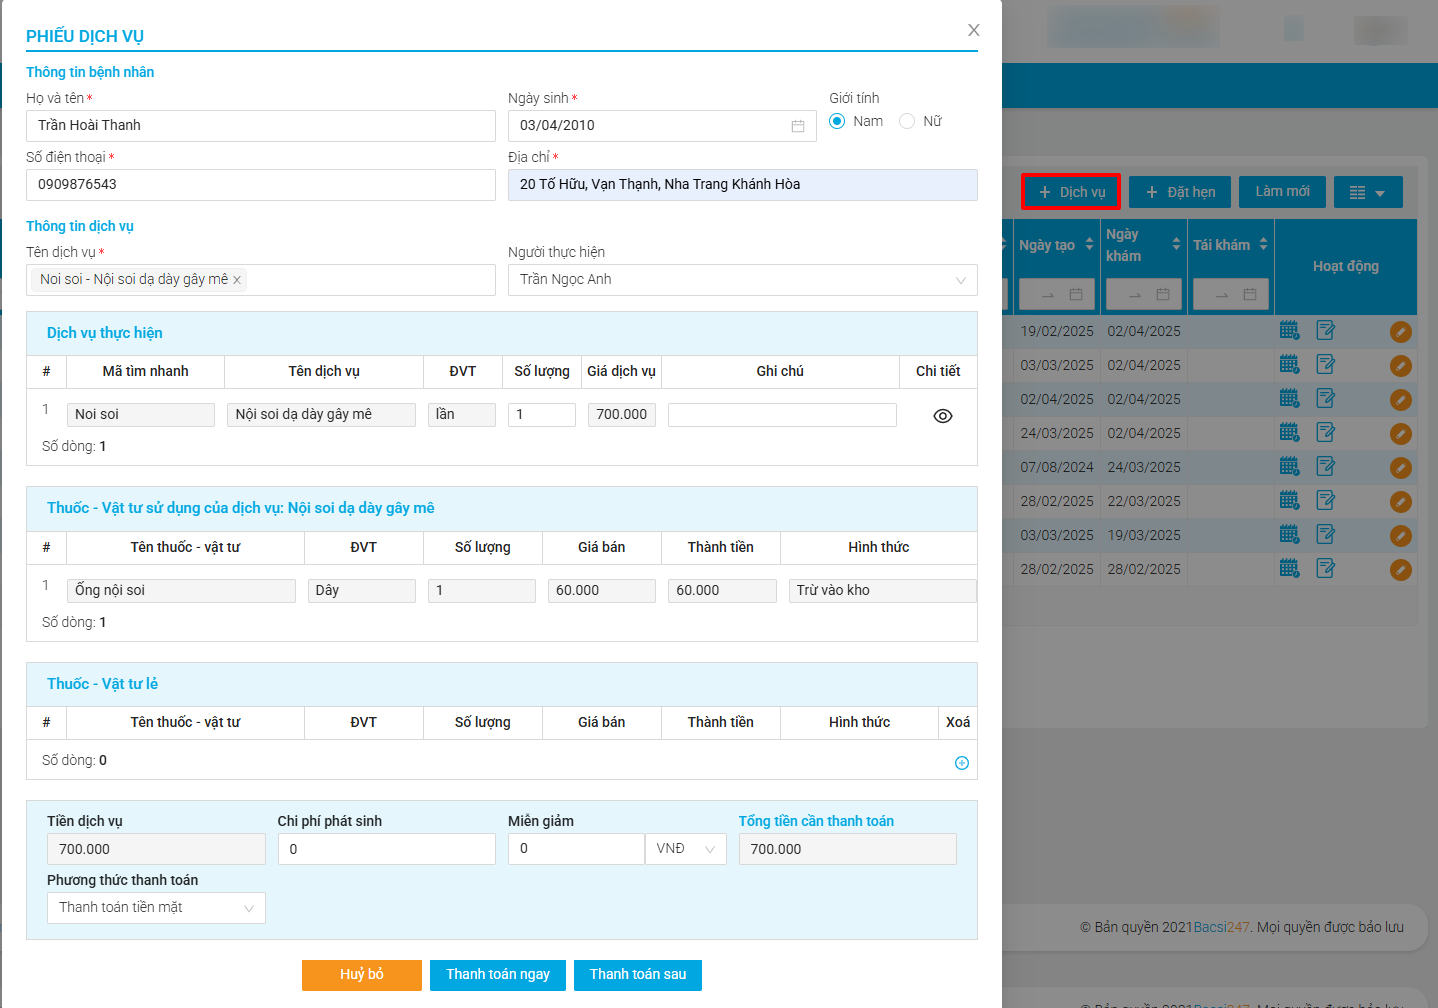View details of Nội soi dạ dày row

point(942,416)
